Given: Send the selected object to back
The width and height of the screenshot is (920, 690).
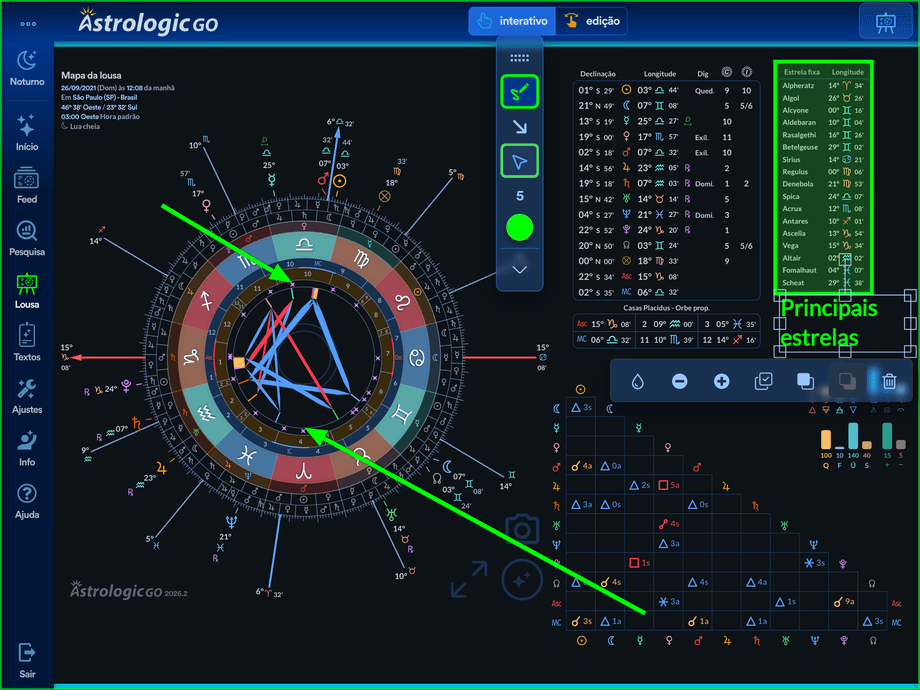Looking at the screenshot, I should click(847, 381).
